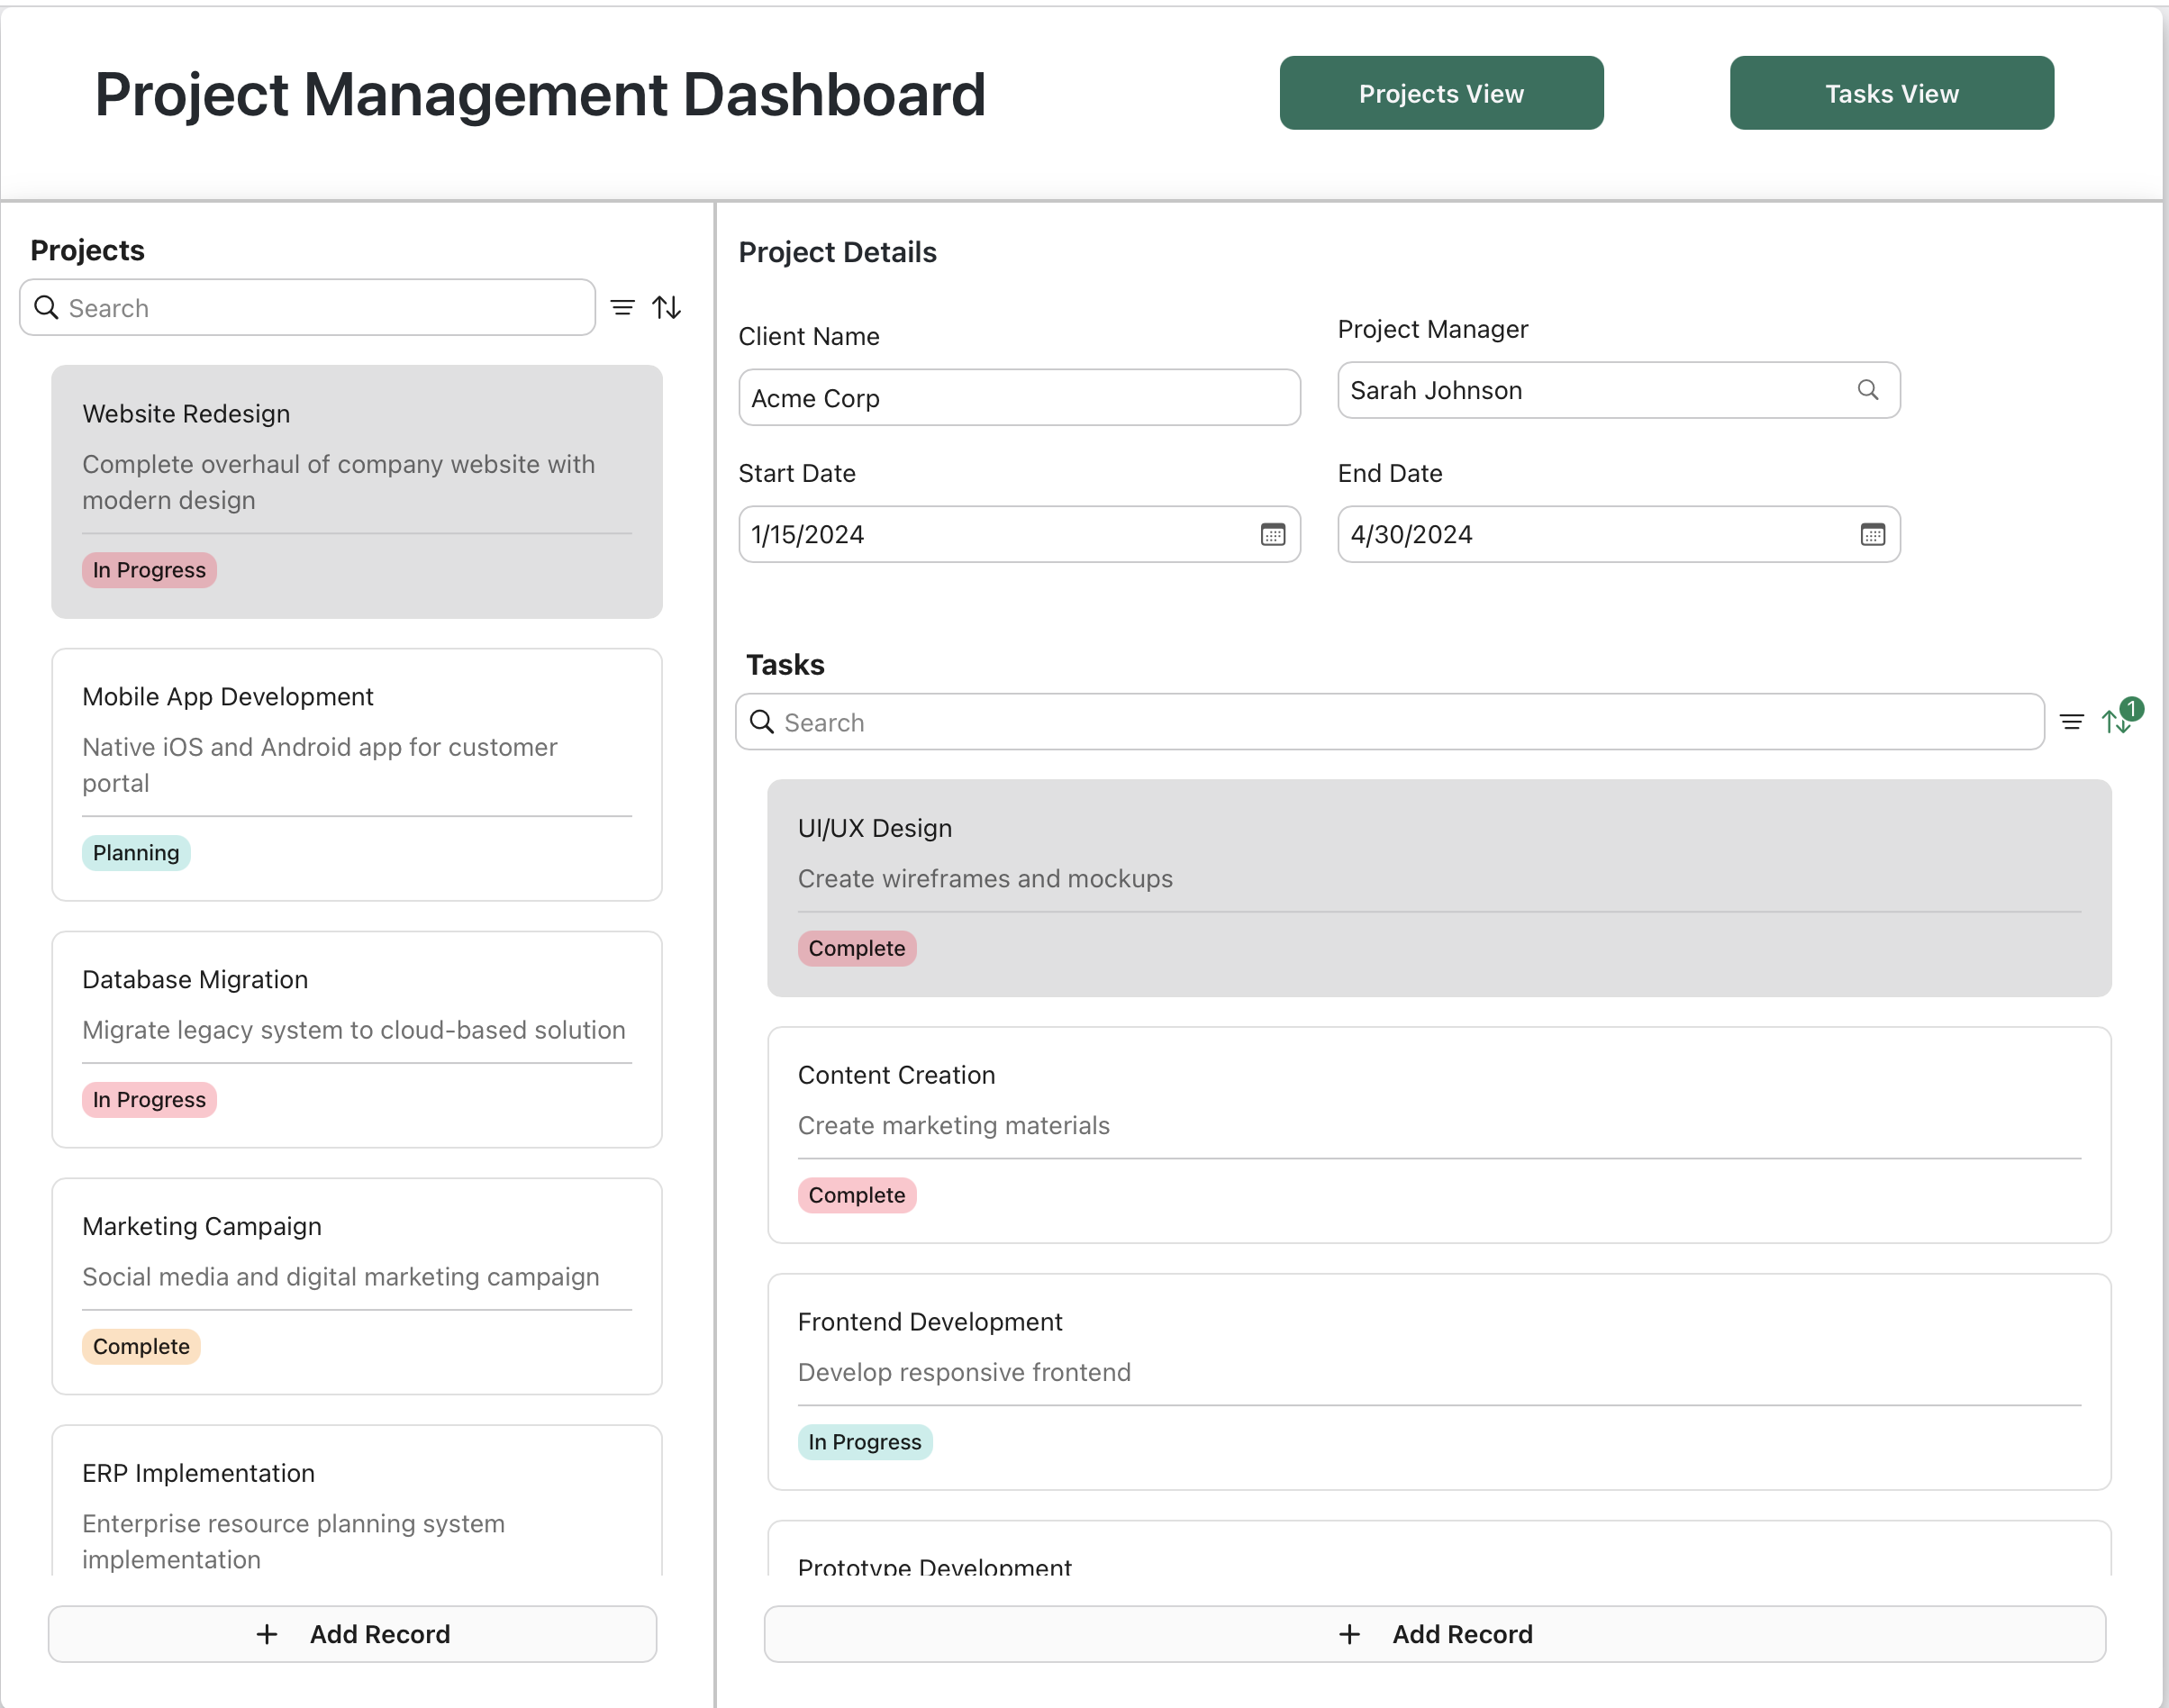Image resolution: width=2169 pixels, height=1708 pixels.
Task: Click the magnifier in the Projects search bar
Action: pyautogui.click(x=45, y=307)
